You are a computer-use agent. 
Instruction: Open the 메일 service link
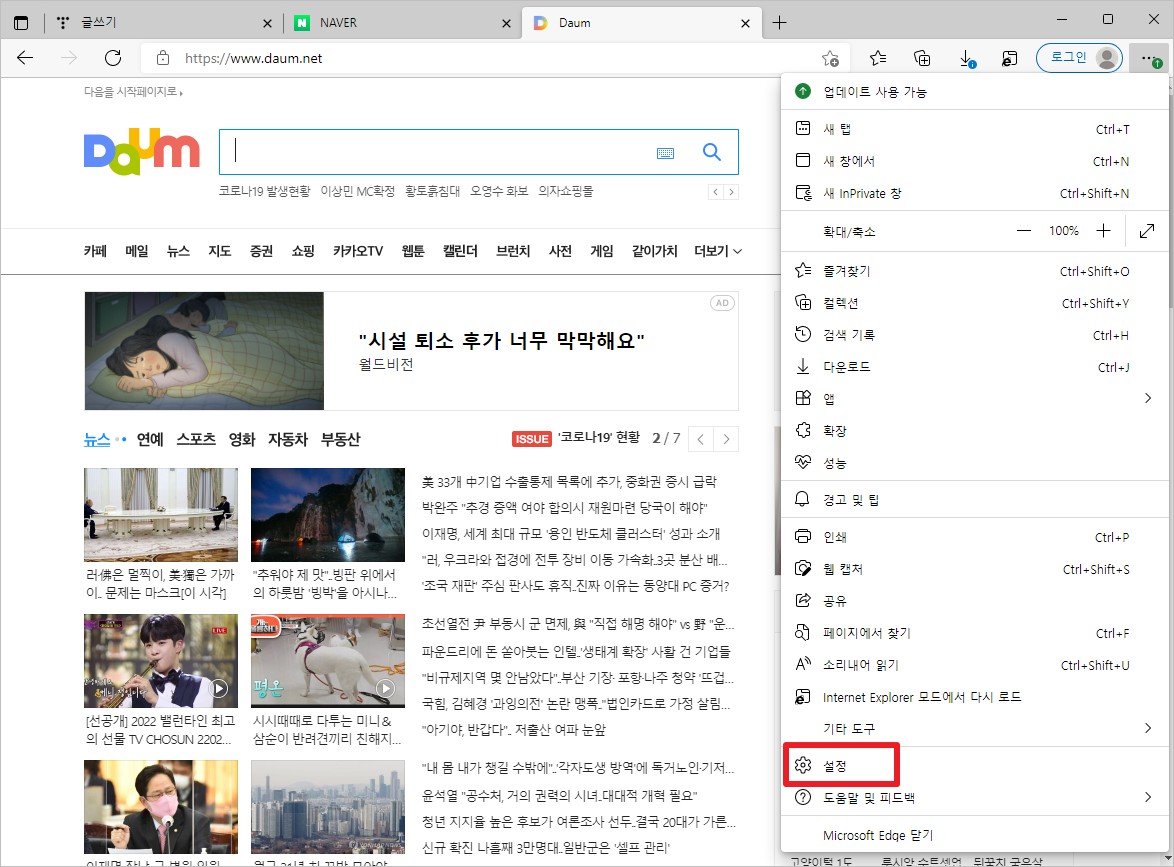pos(137,251)
